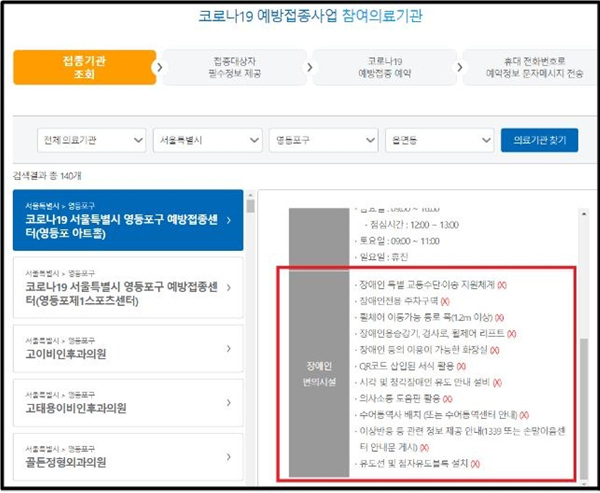Screen dimensions: 600x493
Task: Click arrow icon after 접종대상자 필수정보 step
Action: (x=310, y=67)
